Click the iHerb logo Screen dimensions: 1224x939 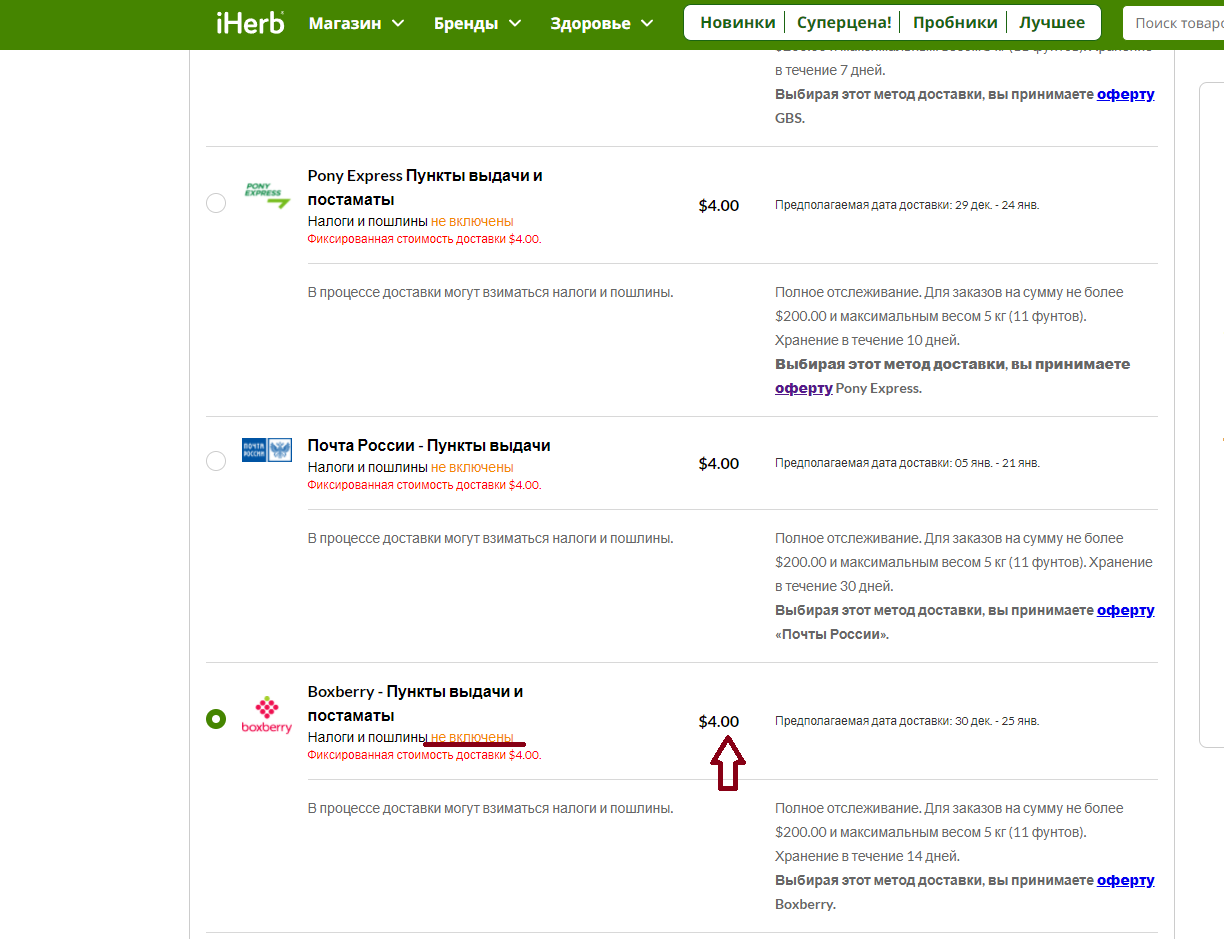pos(250,22)
